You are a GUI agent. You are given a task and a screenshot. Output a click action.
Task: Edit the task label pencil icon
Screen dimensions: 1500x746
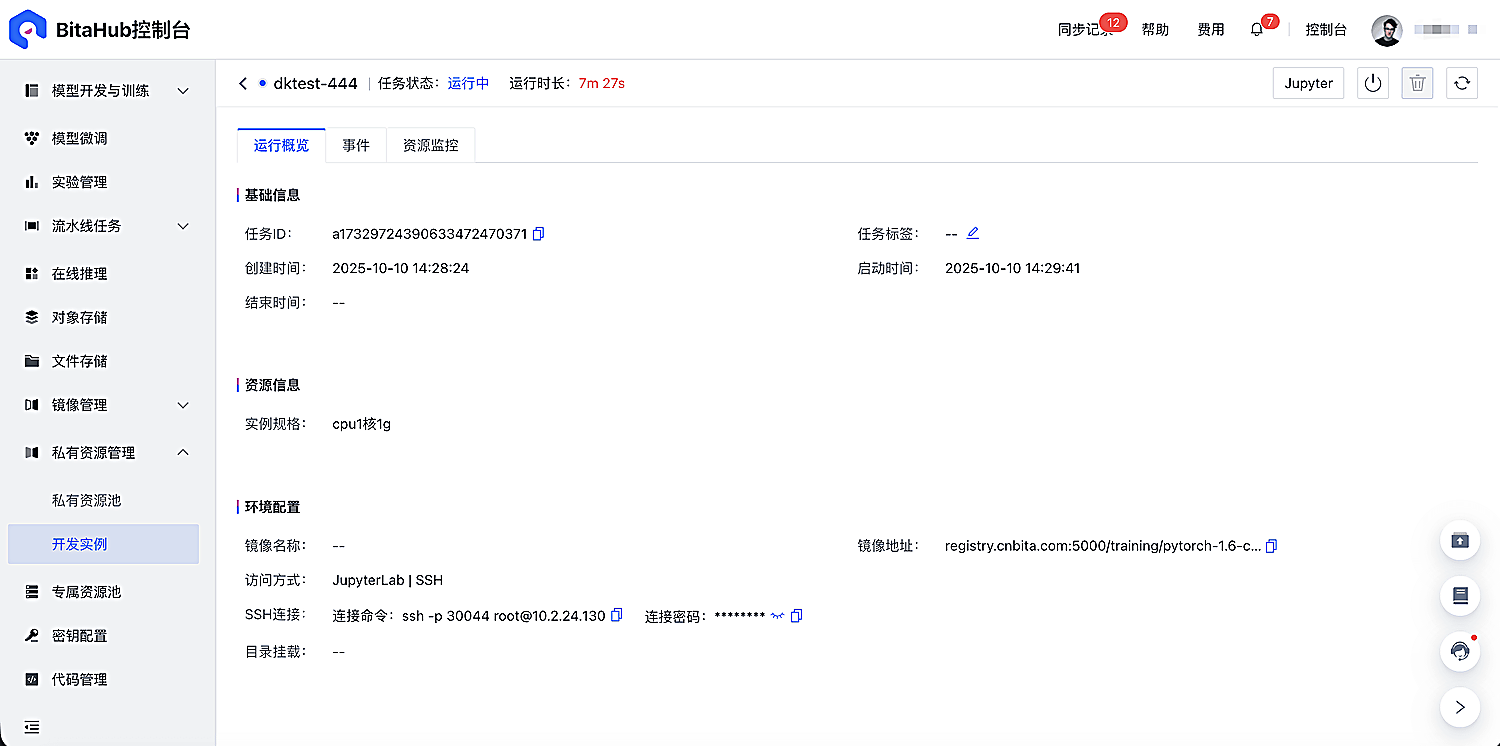[973, 233]
